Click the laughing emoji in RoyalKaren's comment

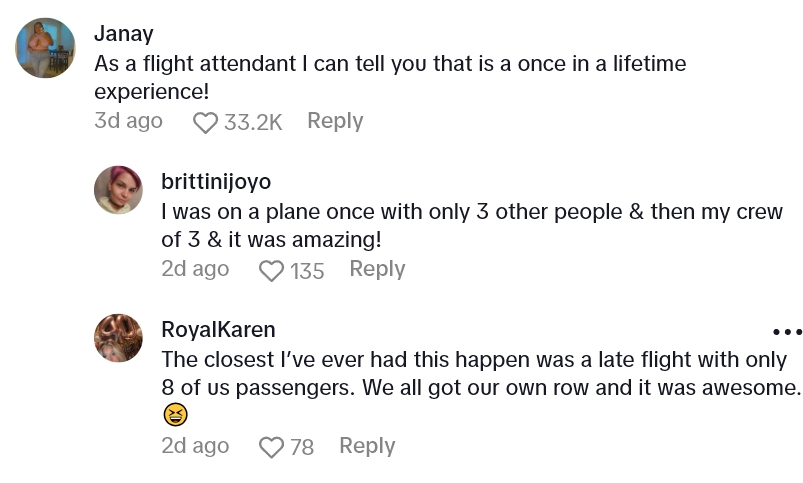coord(175,415)
